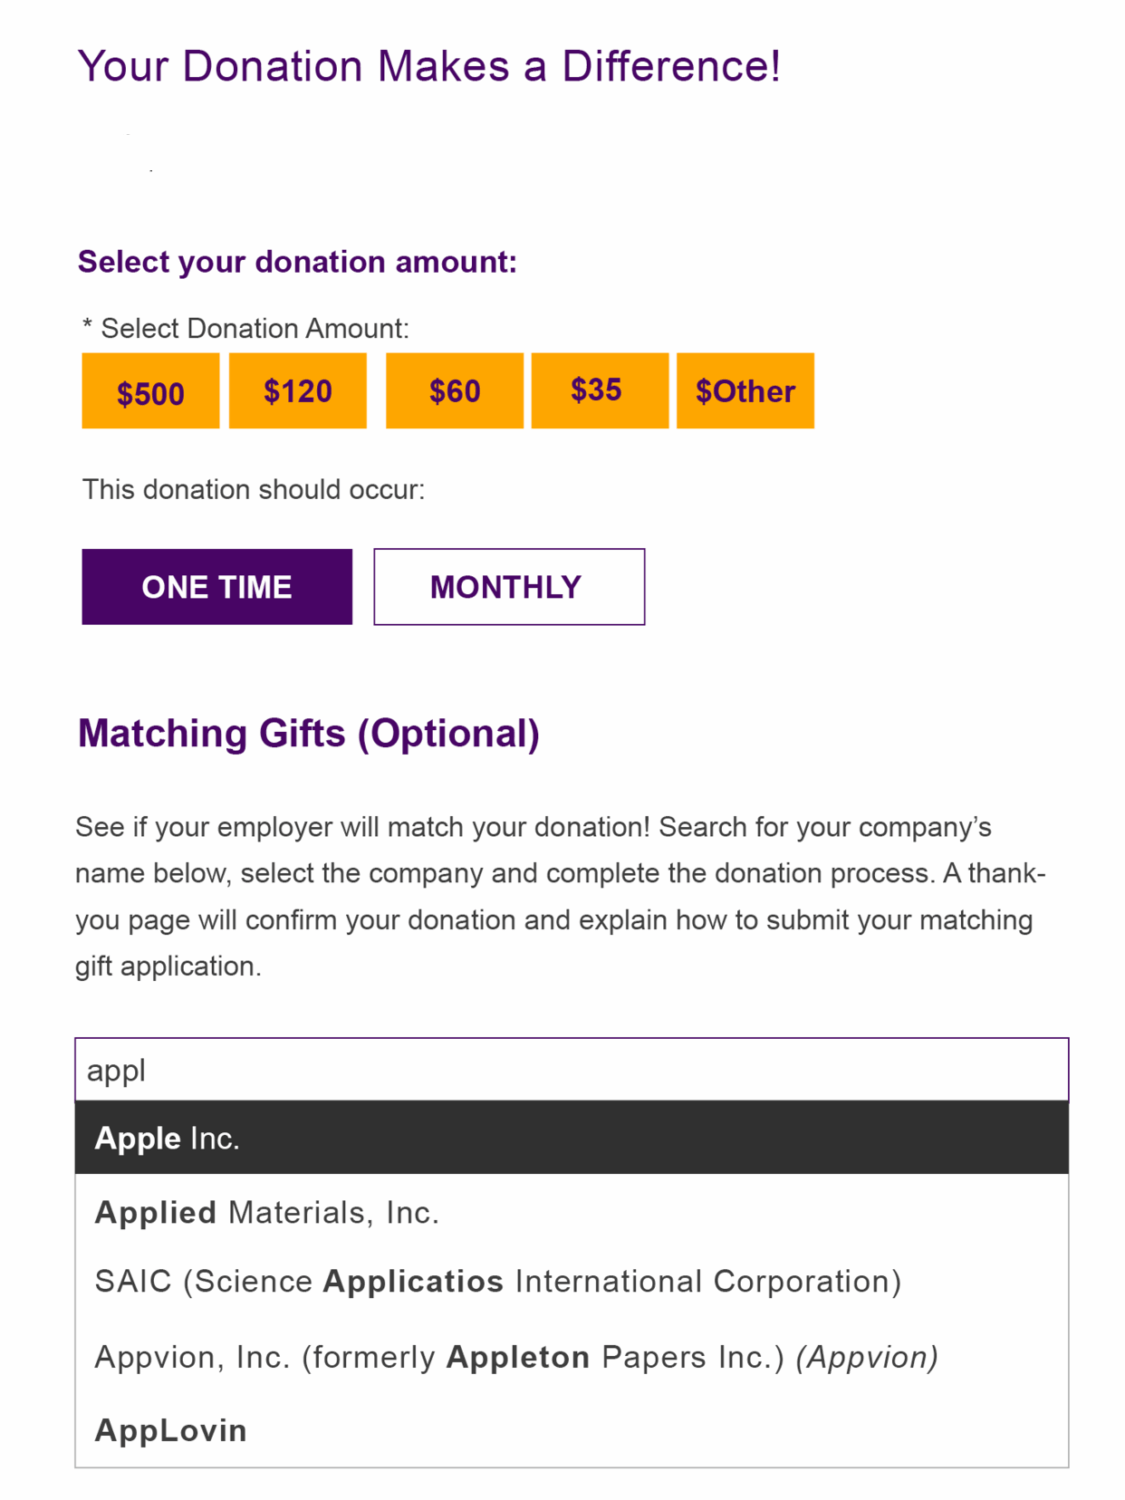Switch donation frequency to MONTHLY
Image resolution: width=1125 pixels, height=1500 pixels.
pyautogui.click(x=508, y=587)
